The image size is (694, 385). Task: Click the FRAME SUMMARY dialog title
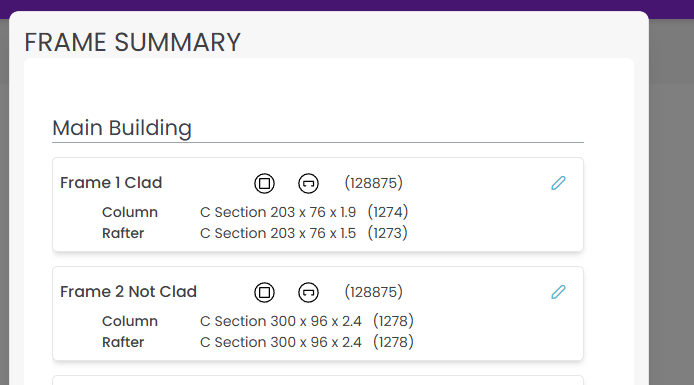[132, 42]
